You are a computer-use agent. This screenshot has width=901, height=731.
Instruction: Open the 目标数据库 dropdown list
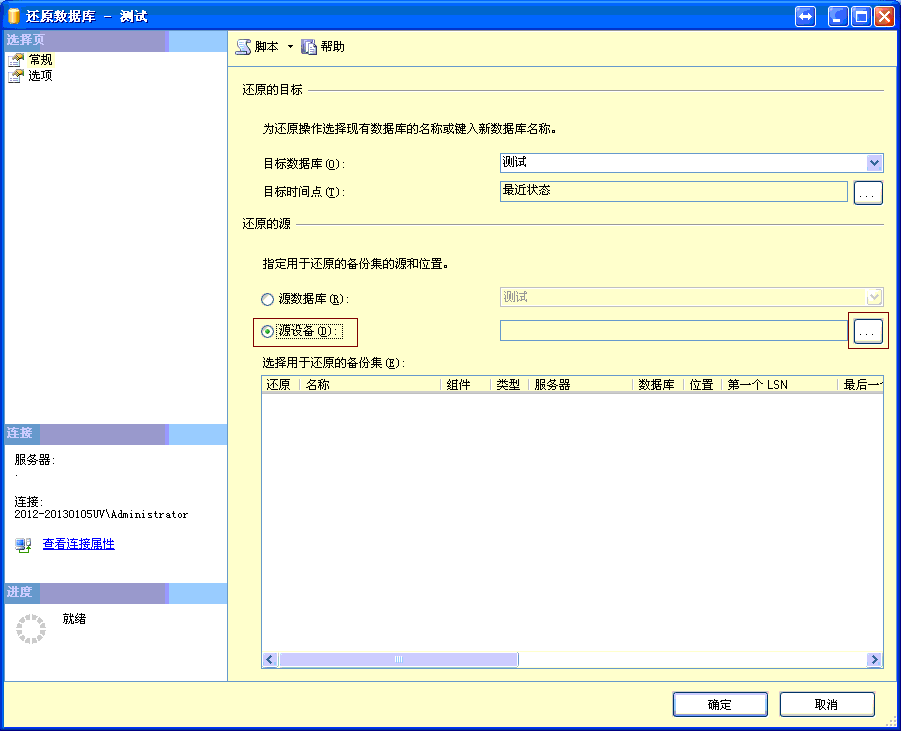pyautogui.click(x=875, y=163)
